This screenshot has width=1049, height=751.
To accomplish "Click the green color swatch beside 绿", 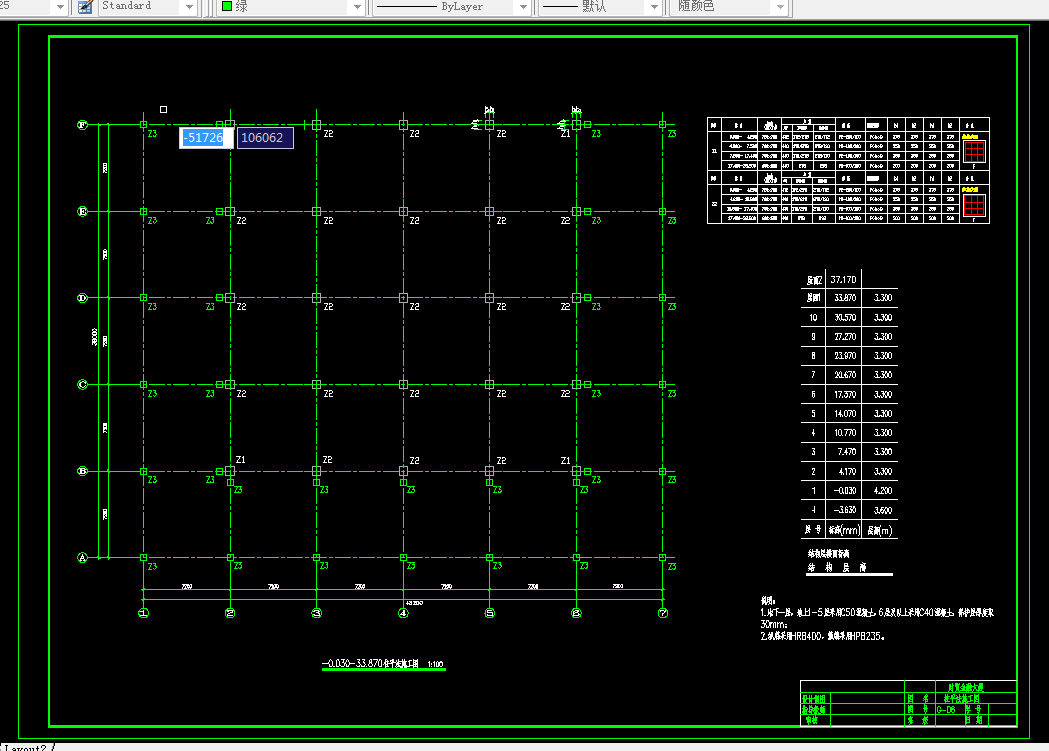I will tap(227, 6).
